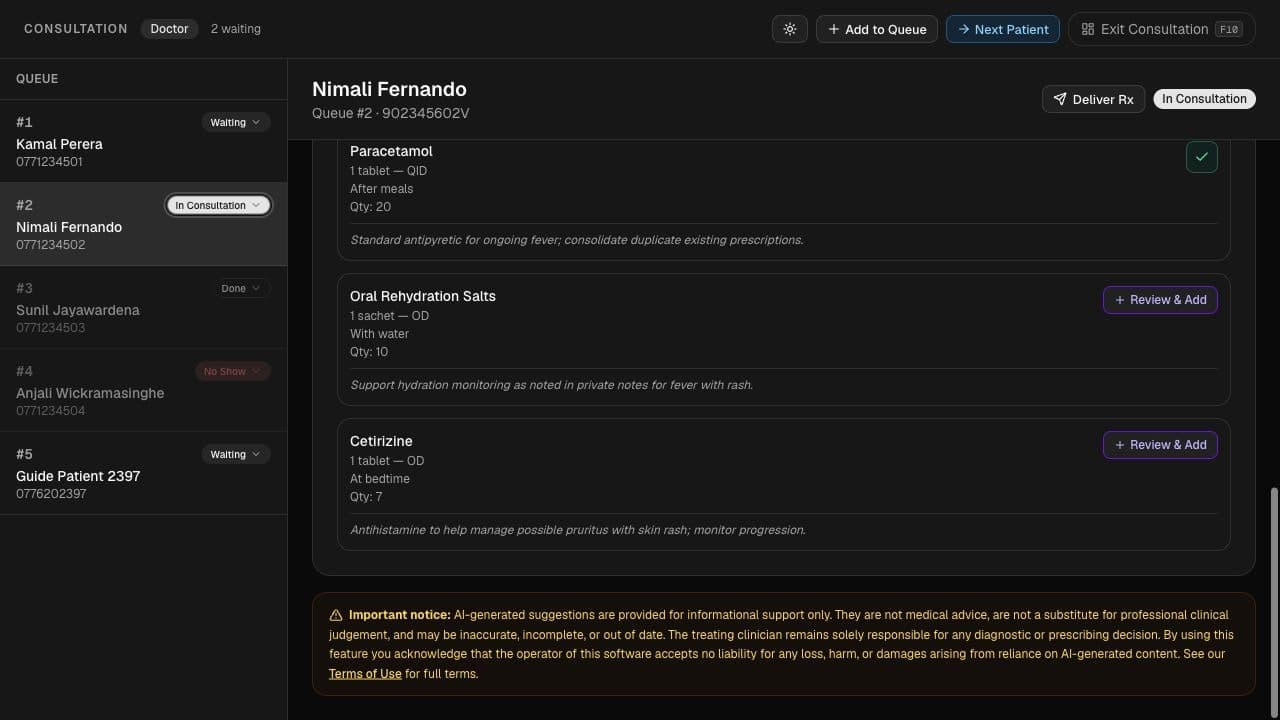Toggle the light/dark theme sun icon
1280x720 pixels.
(x=789, y=29)
